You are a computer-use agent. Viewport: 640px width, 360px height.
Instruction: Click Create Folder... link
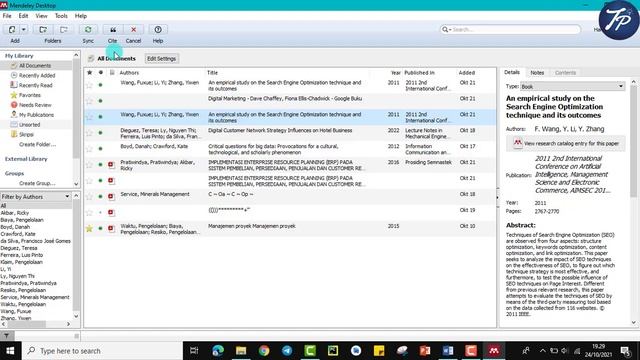38,144
